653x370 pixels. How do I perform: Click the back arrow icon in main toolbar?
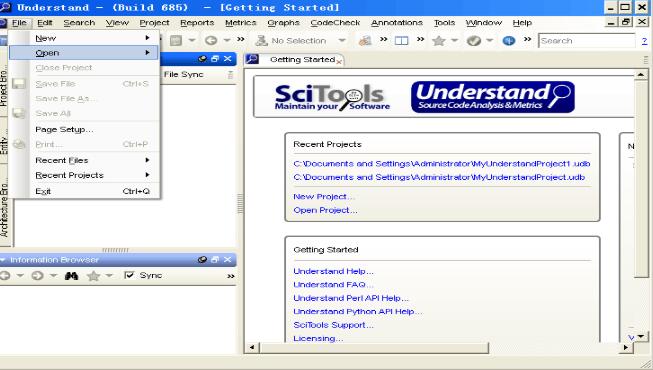(x=211, y=40)
